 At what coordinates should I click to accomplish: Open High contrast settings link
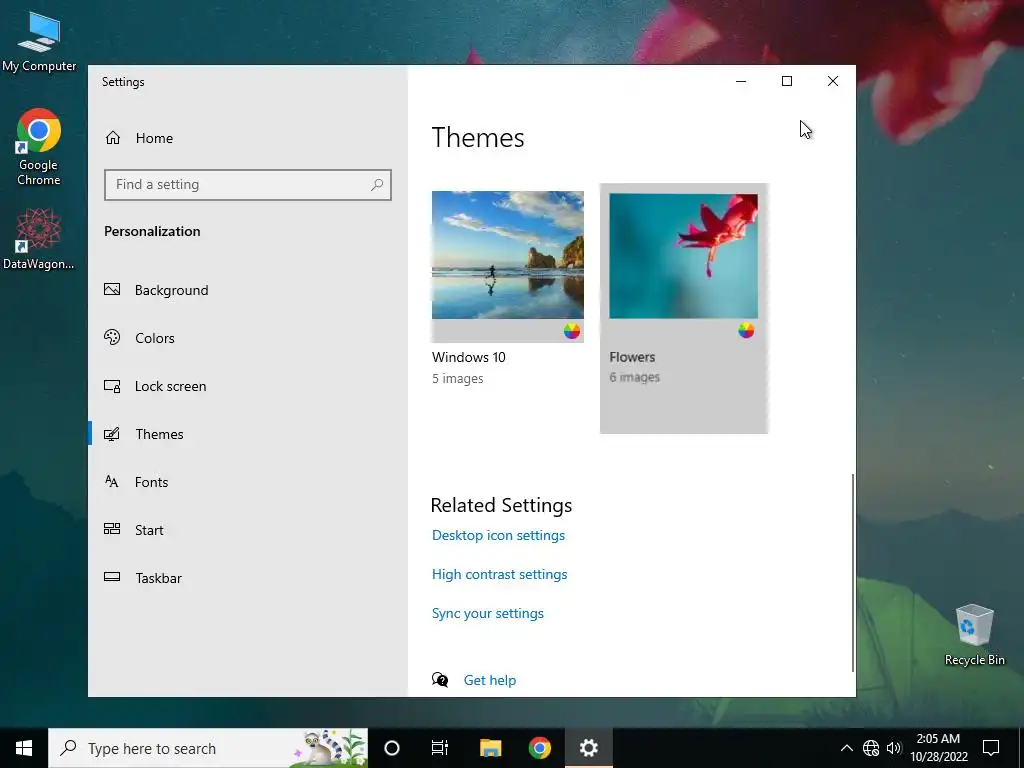point(500,574)
